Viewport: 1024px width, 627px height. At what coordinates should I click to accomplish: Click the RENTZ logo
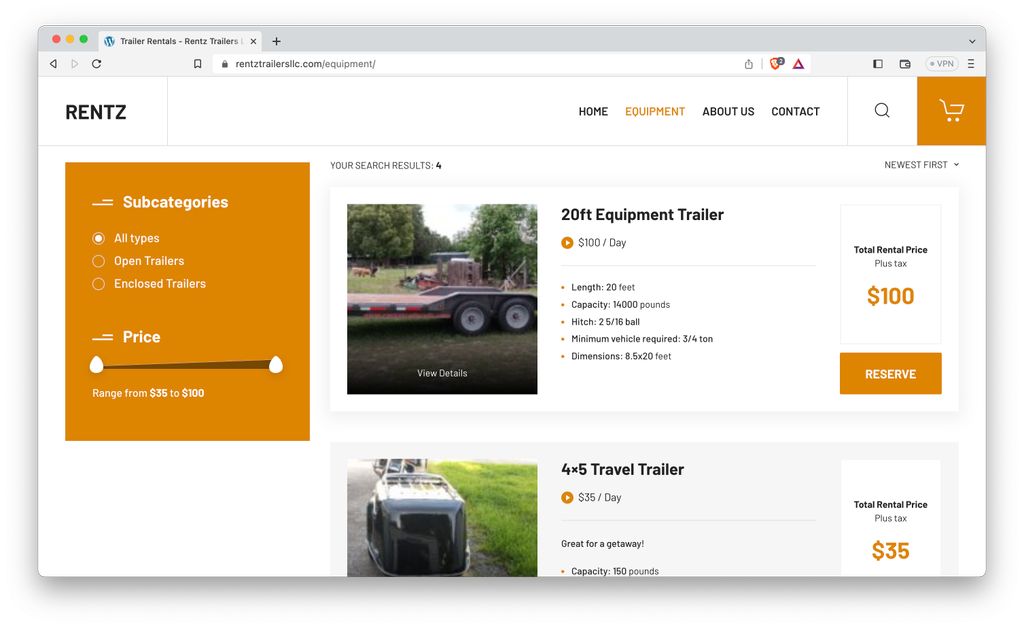96,112
